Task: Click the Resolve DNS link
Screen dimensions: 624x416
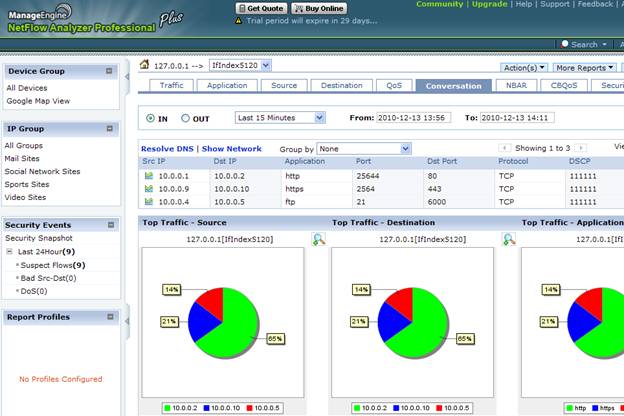Action: (x=167, y=148)
